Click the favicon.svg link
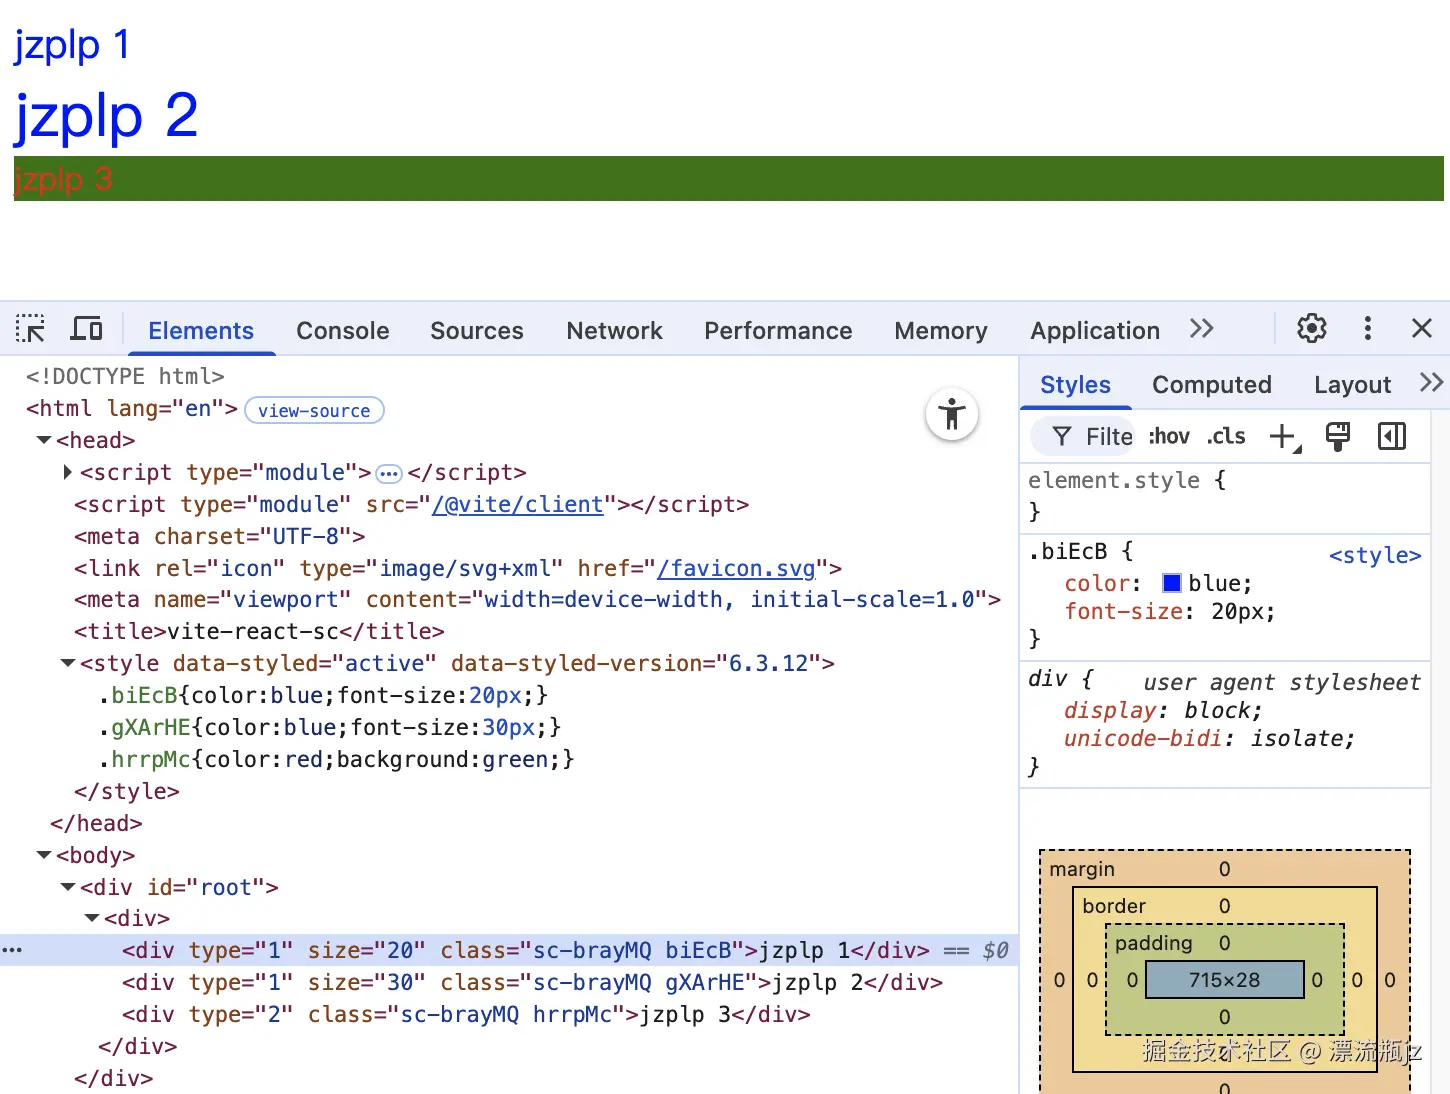 (736, 568)
